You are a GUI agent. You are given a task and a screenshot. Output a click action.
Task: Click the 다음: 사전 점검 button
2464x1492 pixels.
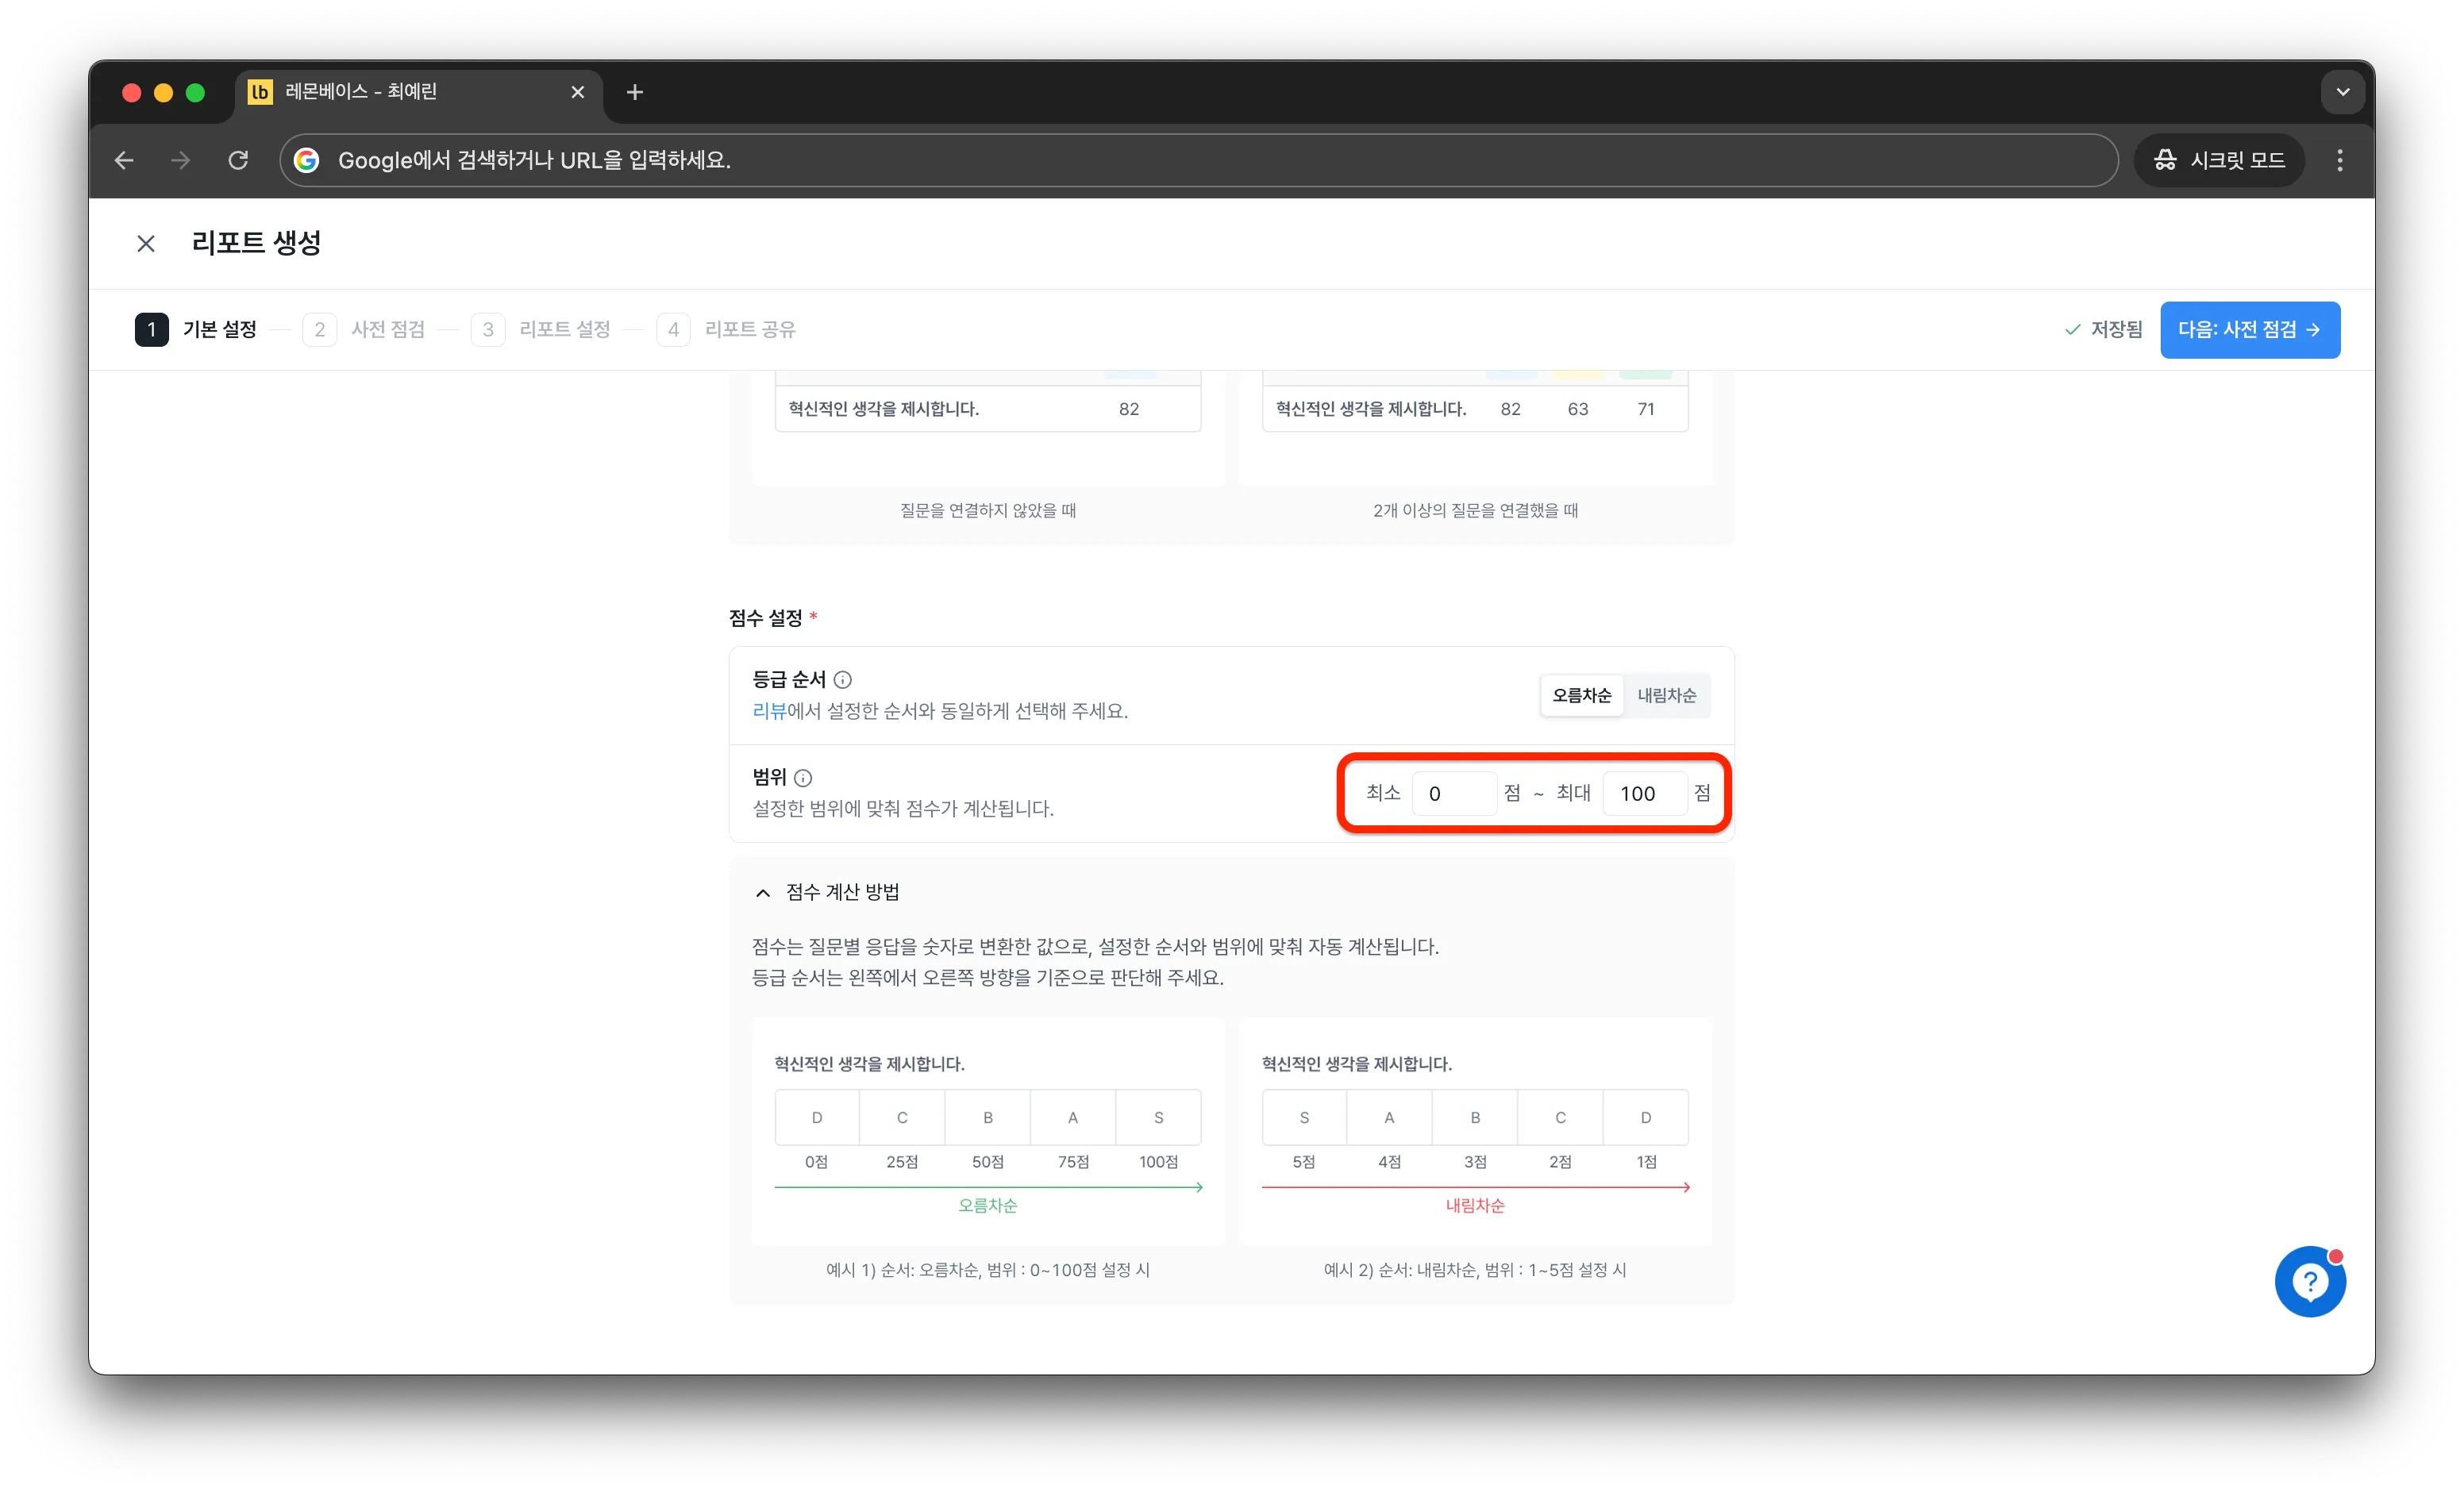tap(2249, 329)
